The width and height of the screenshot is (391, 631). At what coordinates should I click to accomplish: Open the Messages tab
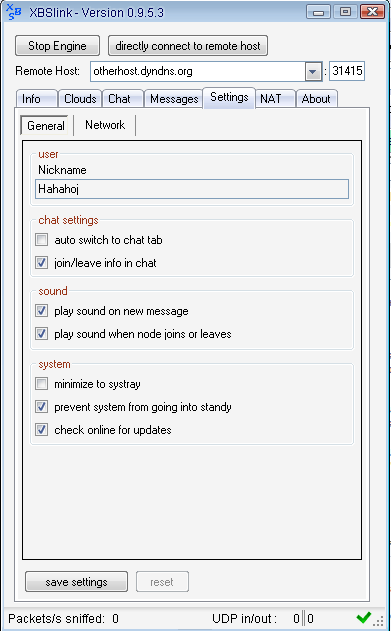[174, 99]
